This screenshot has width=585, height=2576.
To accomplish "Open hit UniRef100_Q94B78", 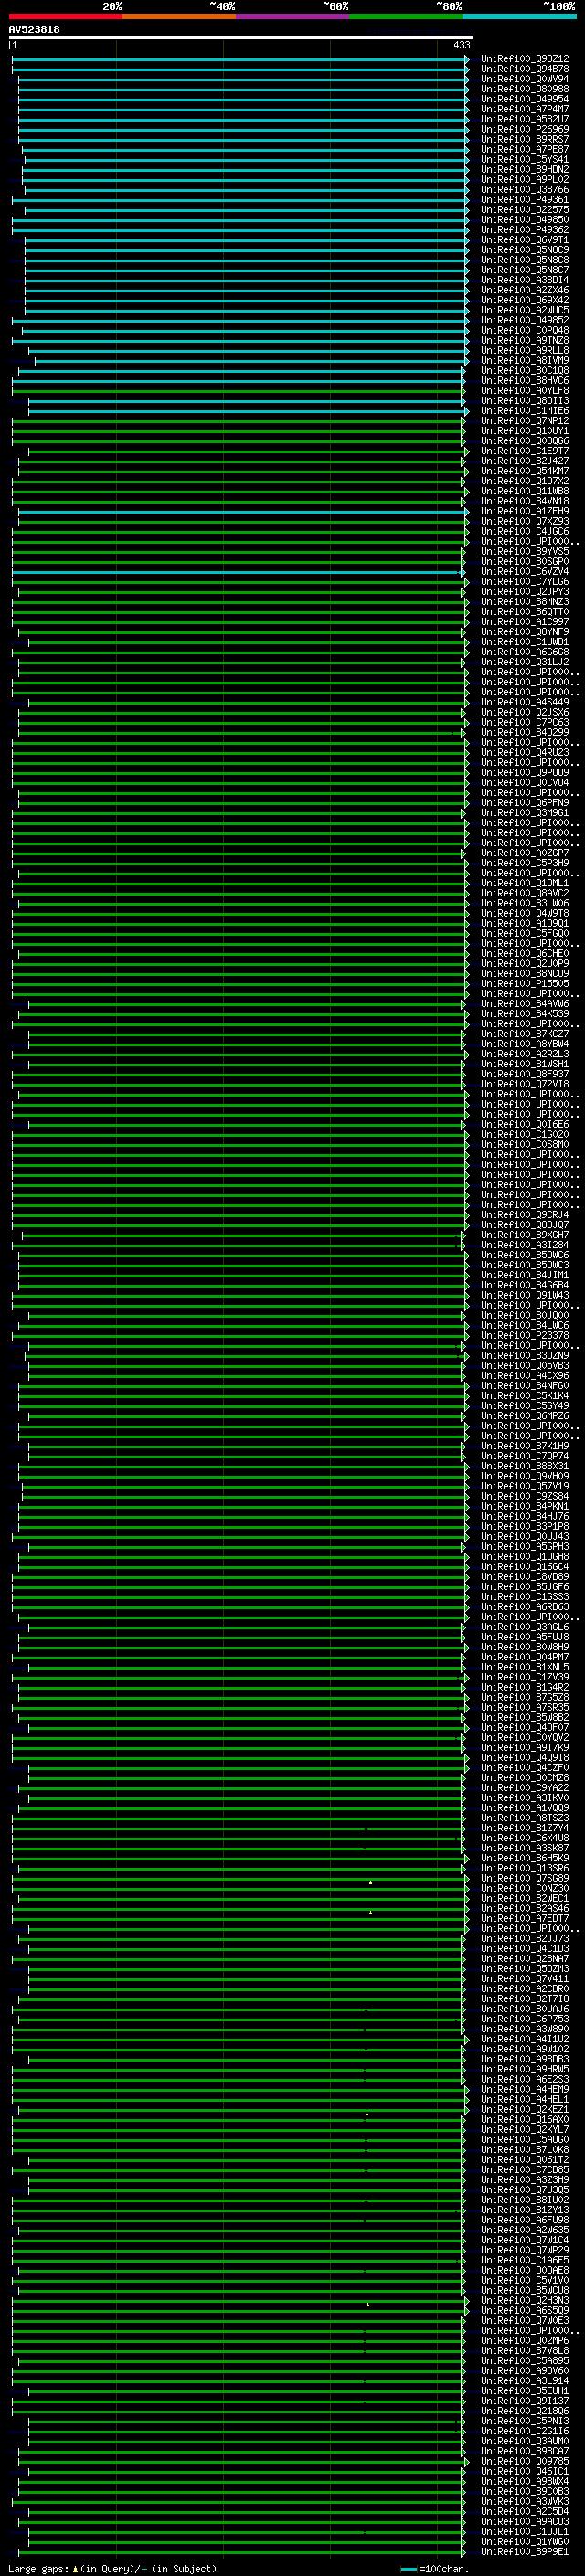I will pos(525,69).
